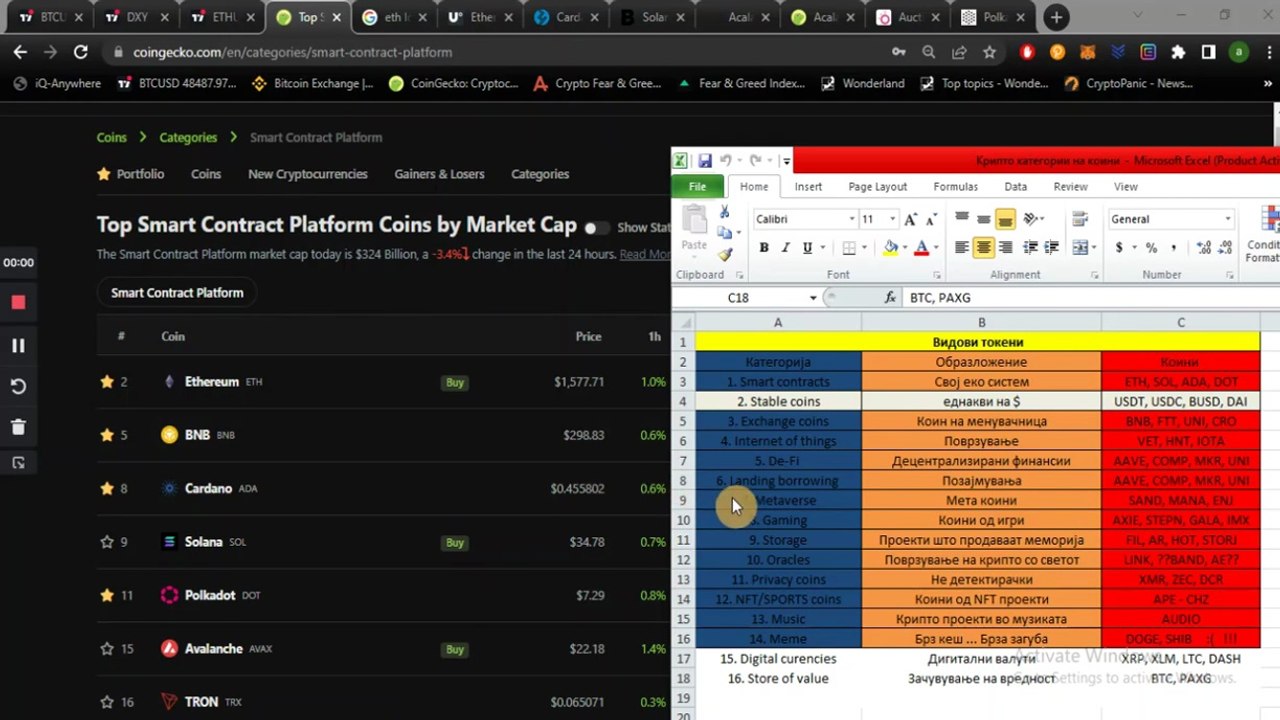Apply bottom vertical alignment in Excel
This screenshot has width=1280, height=720.
pyautogui.click(x=1005, y=219)
